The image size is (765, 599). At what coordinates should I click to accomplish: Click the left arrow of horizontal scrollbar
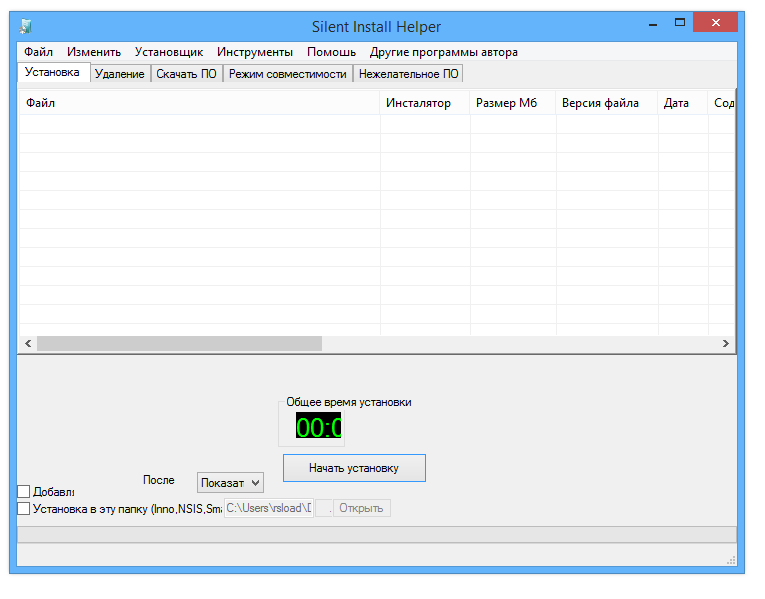[28, 343]
